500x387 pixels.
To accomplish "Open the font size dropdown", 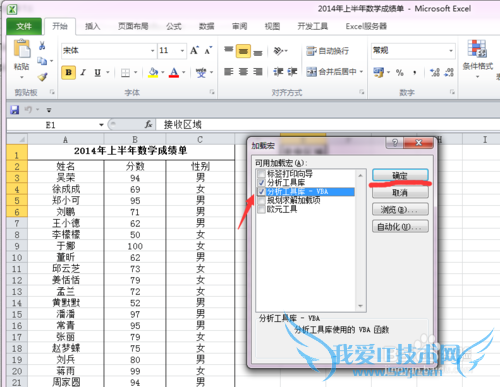I will tap(182, 51).
